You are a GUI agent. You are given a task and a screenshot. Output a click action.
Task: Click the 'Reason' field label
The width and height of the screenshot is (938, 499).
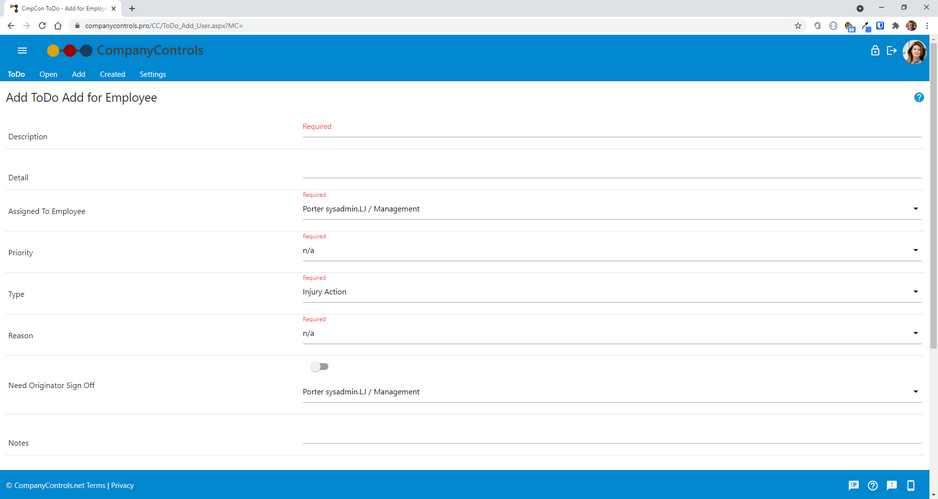pyautogui.click(x=20, y=336)
